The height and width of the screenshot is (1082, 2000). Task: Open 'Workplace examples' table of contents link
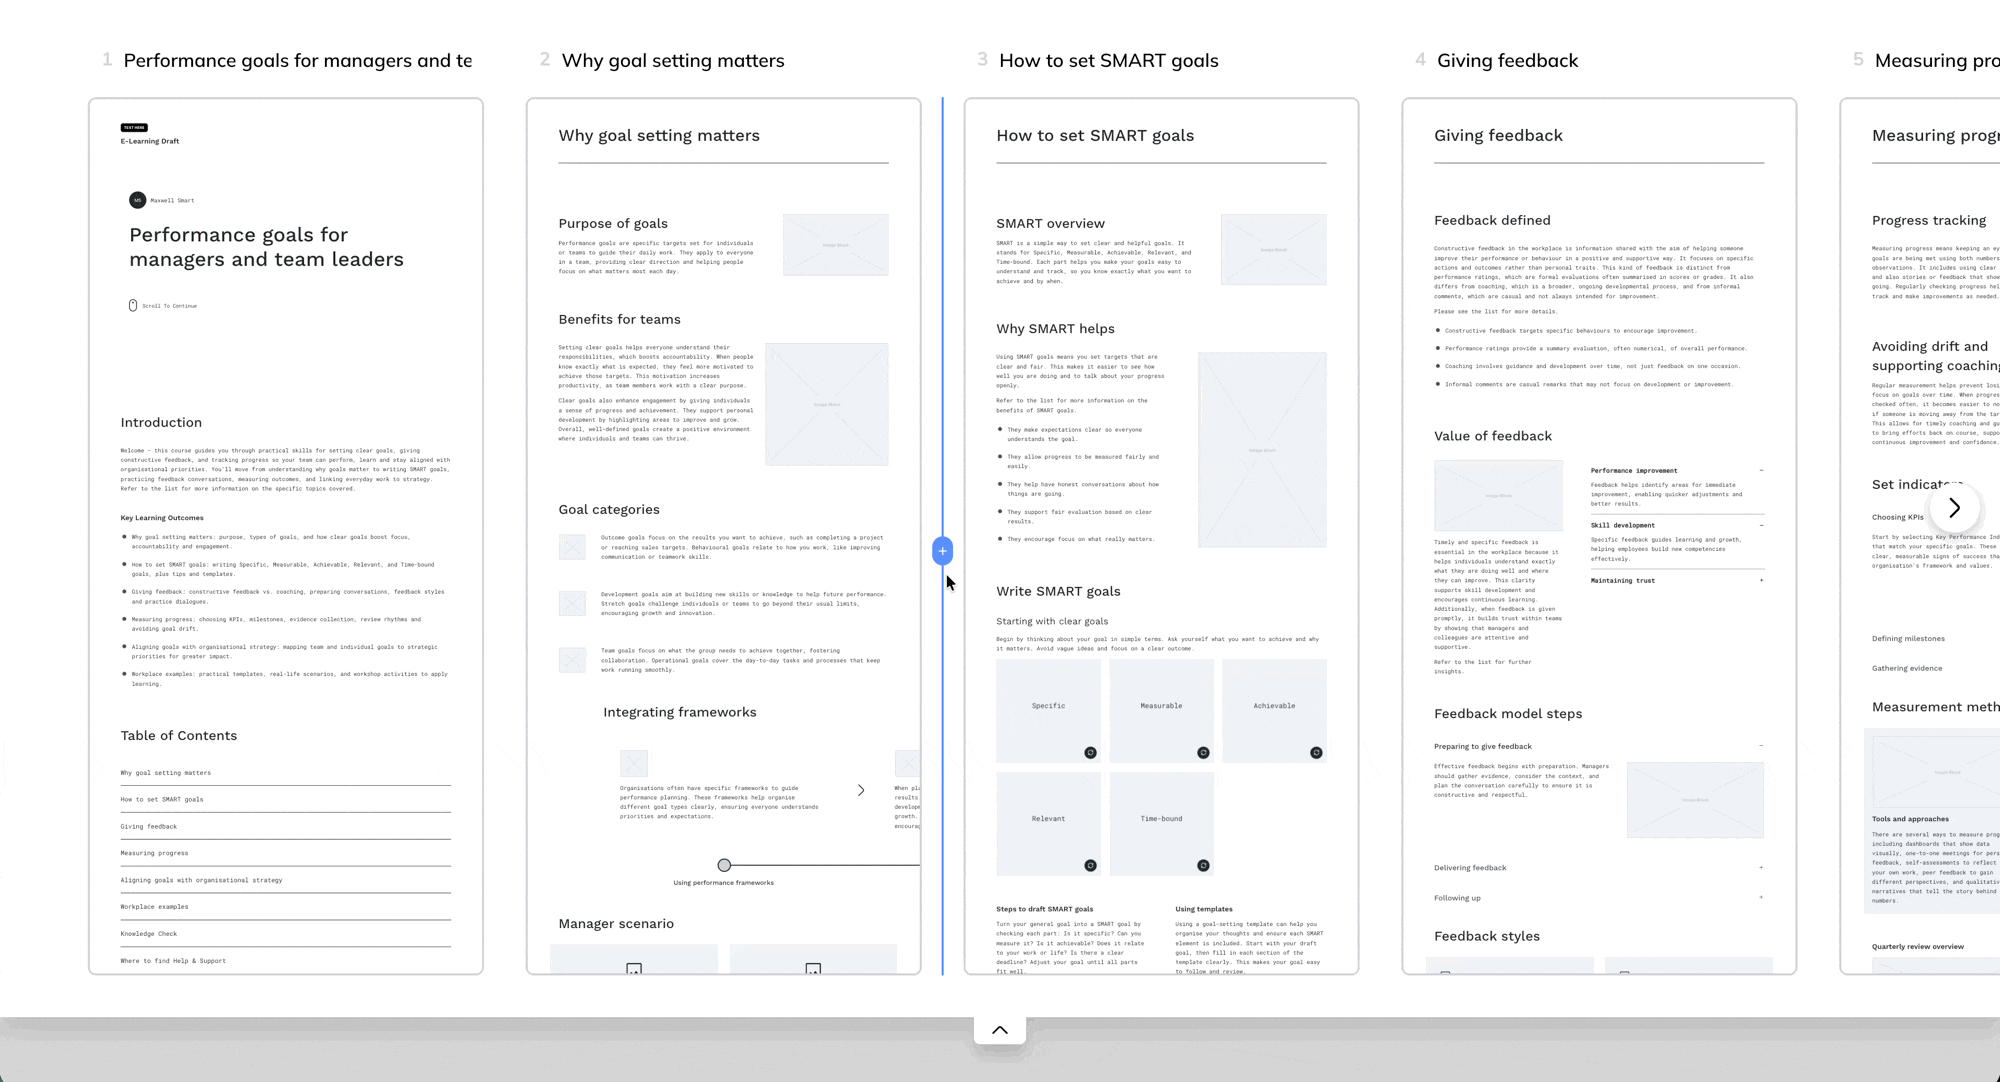(x=154, y=907)
